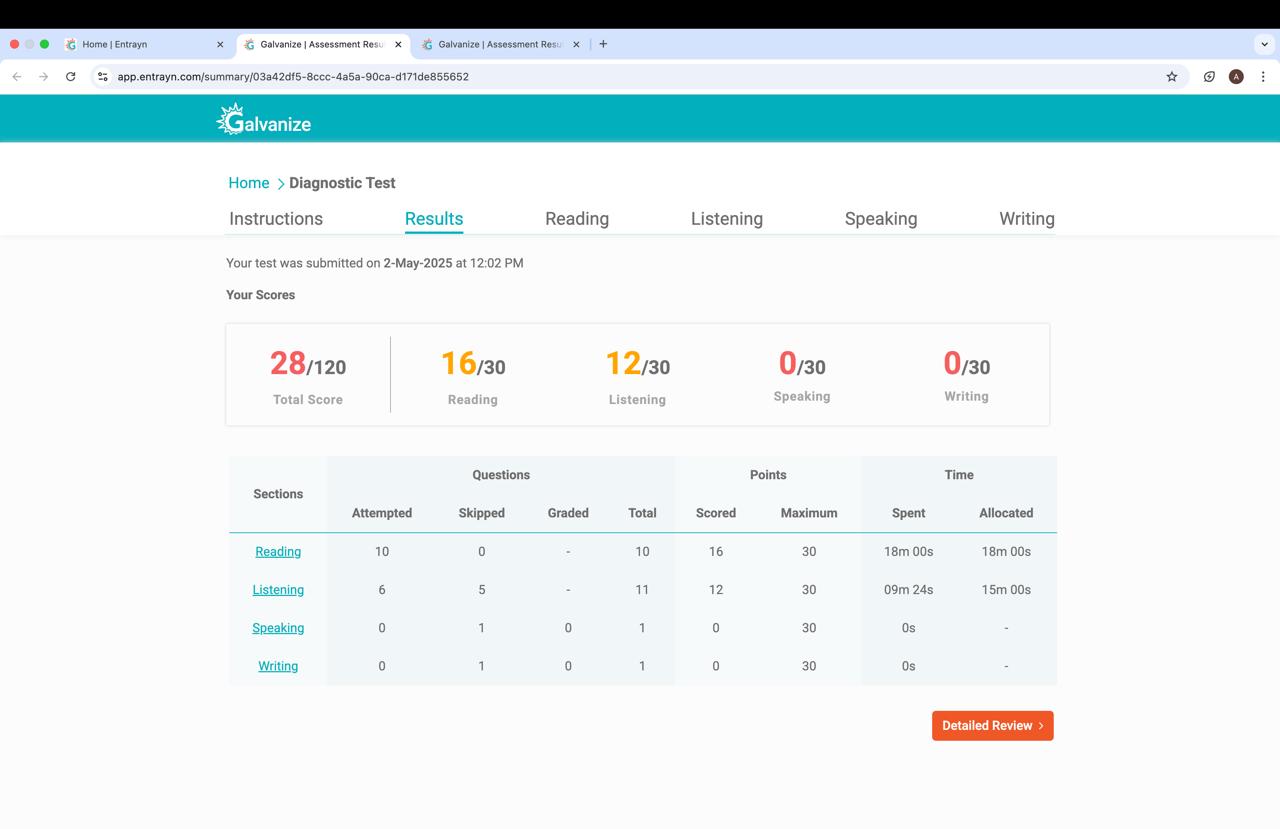This screenshot has width=1280, height=829.
Task: Click the Galvanize logo in the header
Action: click(264, 119)
